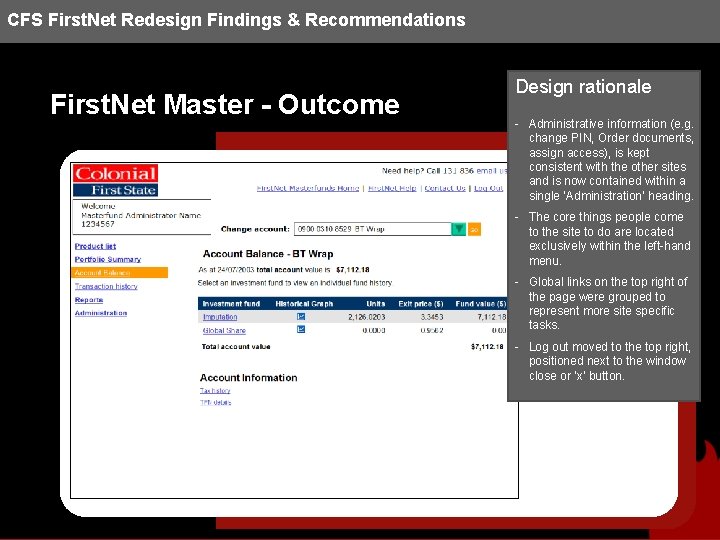Open Reports in left menu
This screenshot has width=720, height=540.
coord(89,300)
